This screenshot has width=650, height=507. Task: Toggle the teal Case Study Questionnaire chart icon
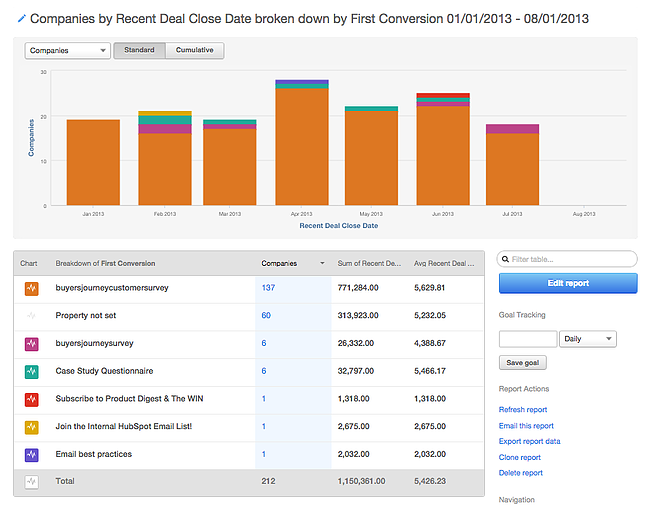pos(30,371)
